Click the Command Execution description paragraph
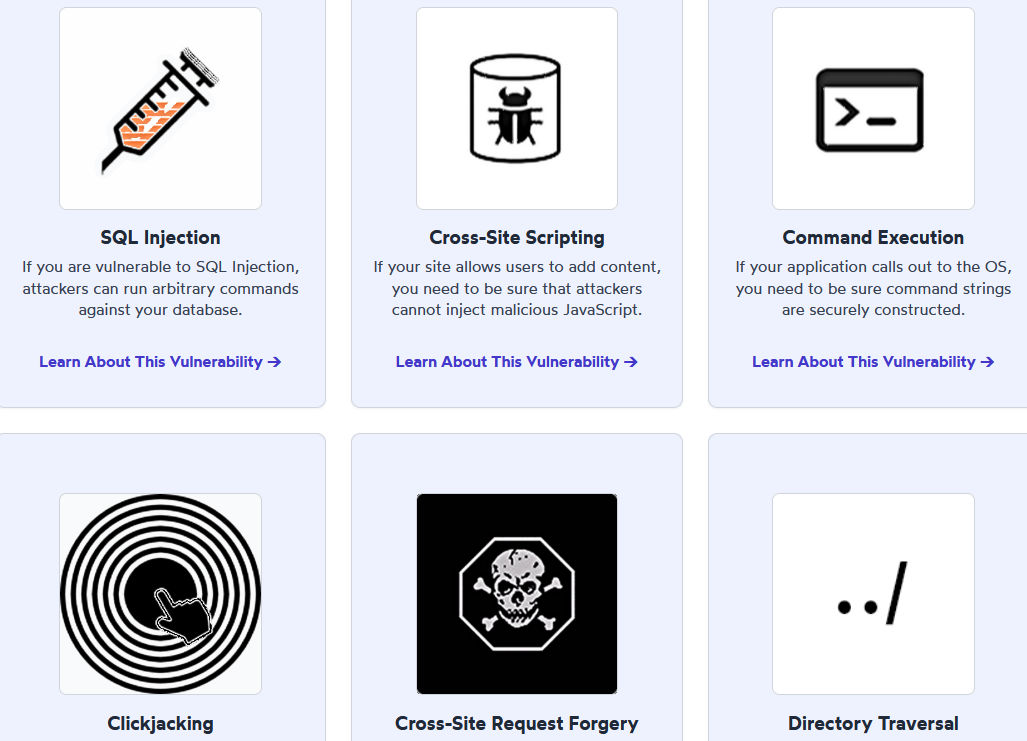The image size is (1027, 741). pyautogui.click(x=873, y=288)
